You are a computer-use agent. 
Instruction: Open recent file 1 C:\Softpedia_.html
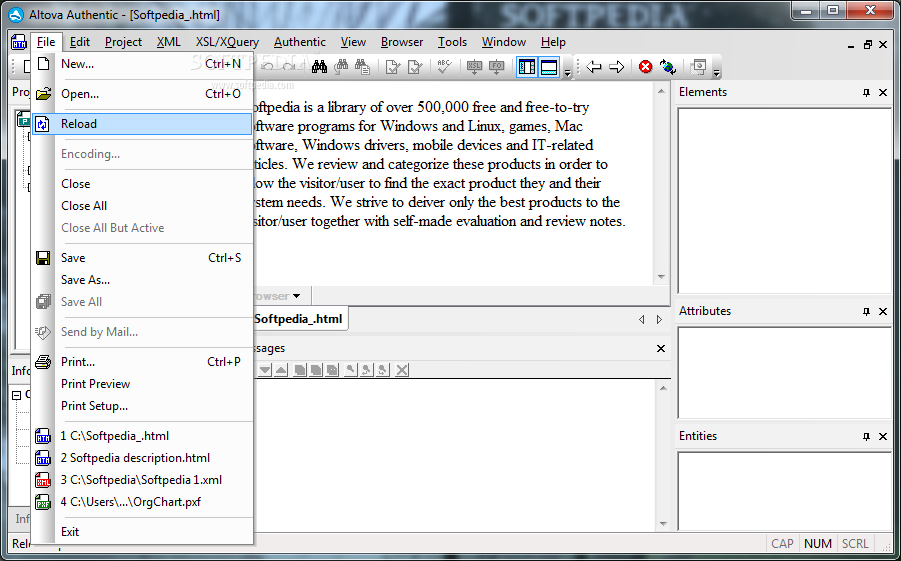[x=142, y=436]
